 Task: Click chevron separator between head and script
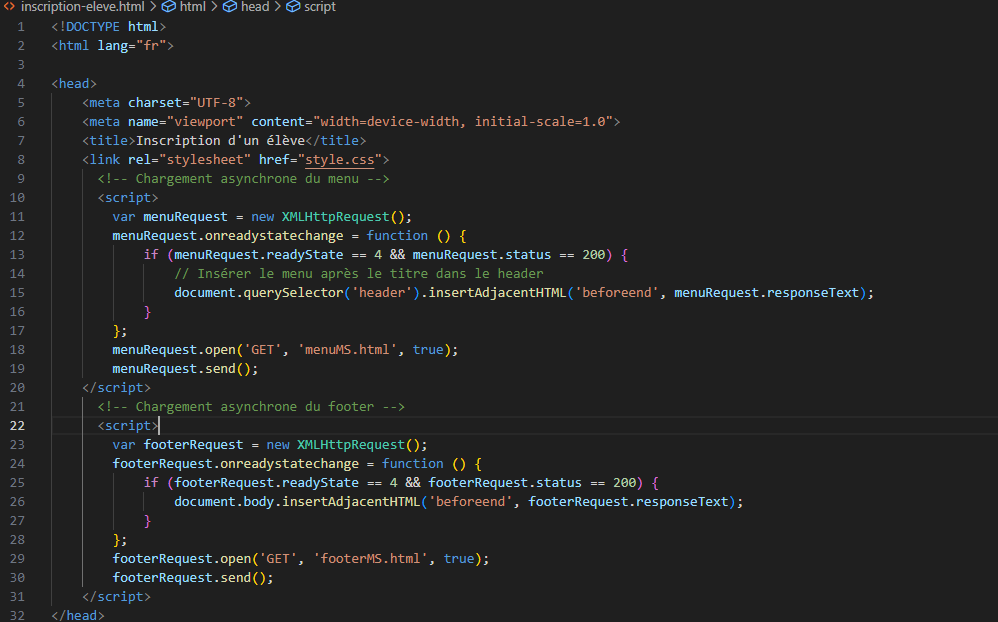point(277,7)
